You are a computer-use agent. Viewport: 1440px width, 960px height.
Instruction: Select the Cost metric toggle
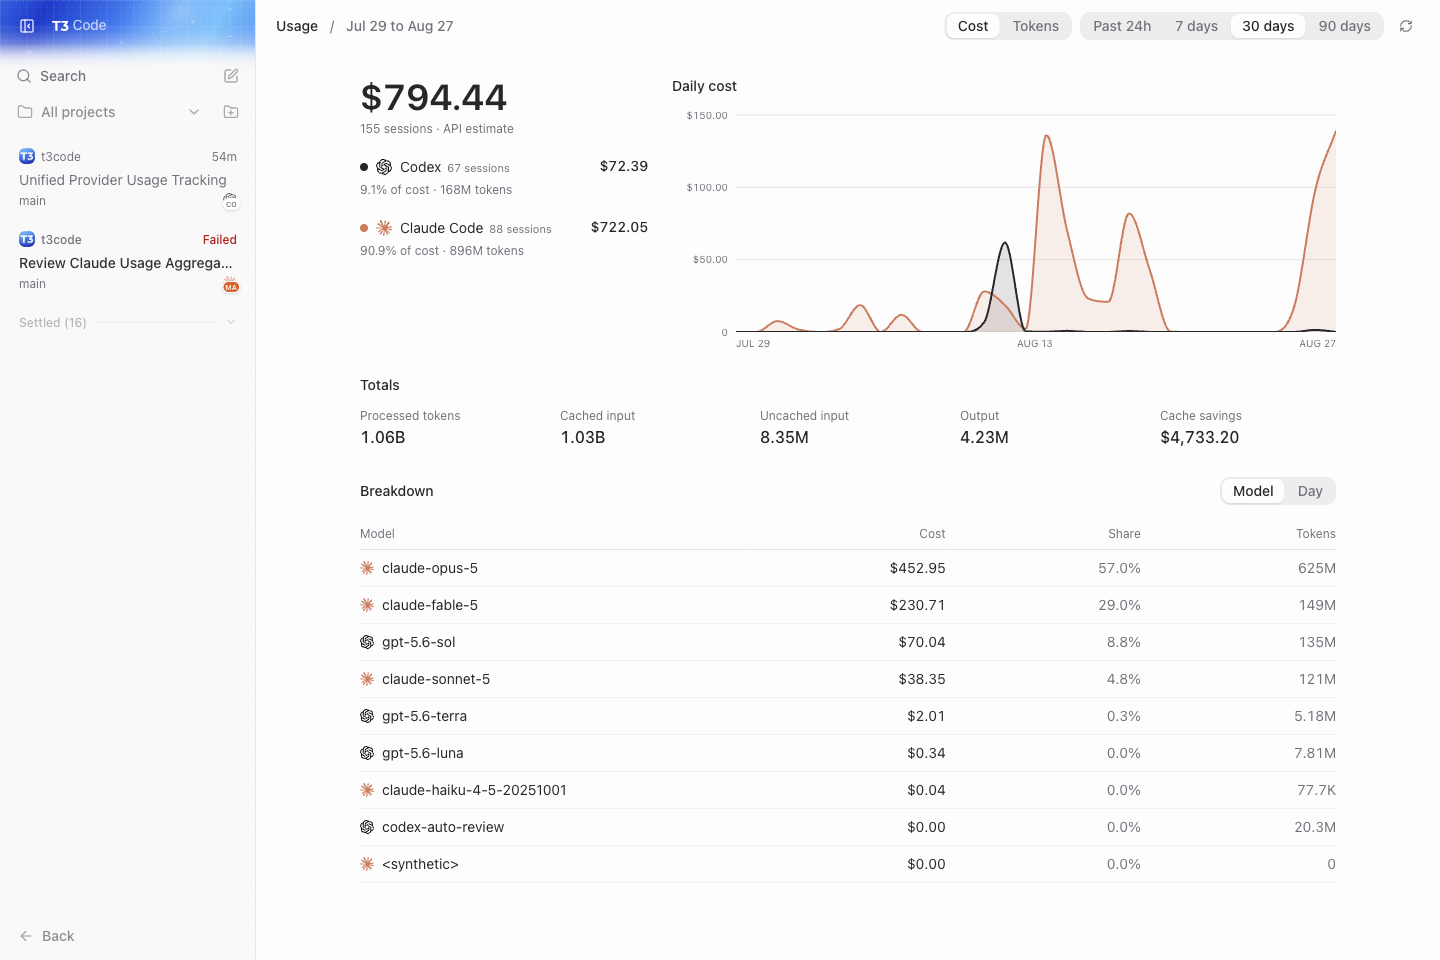(973, 26)
